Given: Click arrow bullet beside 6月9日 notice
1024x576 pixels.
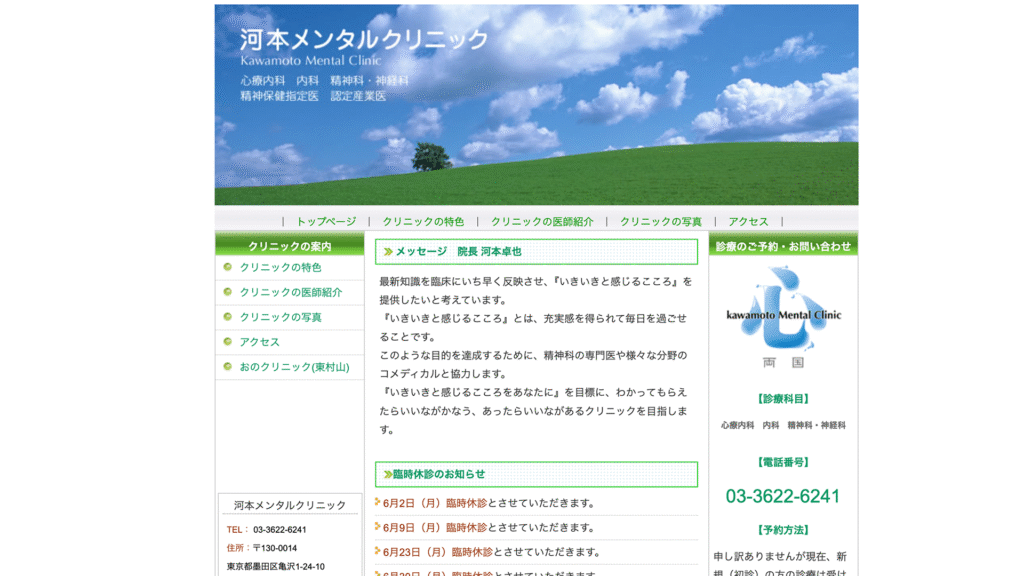Looking at the screenshot, I should click(x=377, y=526).
